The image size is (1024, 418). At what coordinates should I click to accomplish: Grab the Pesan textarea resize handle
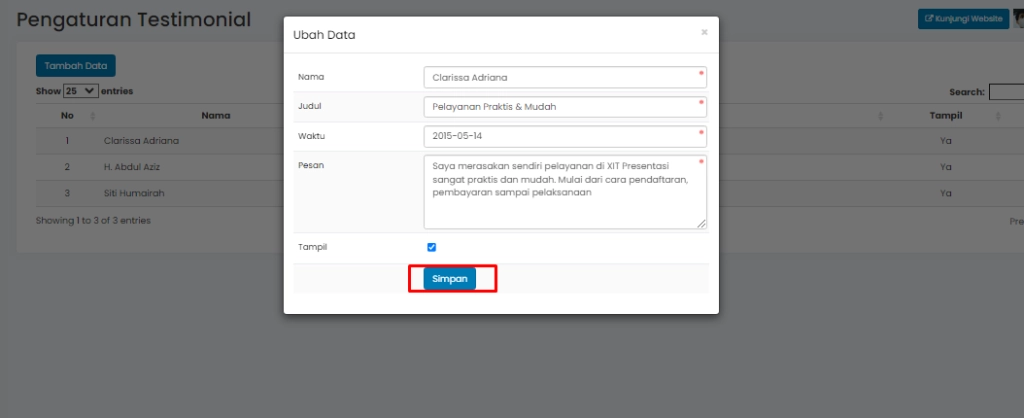coord(701,224)
